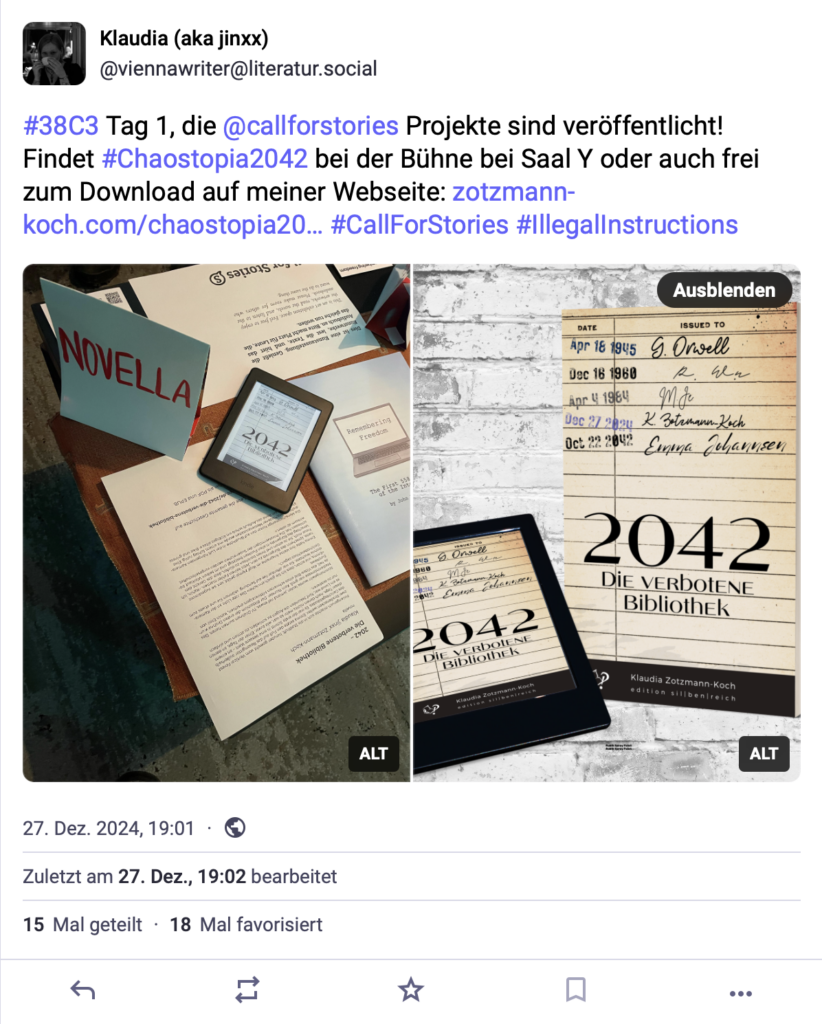This screenshot has height=1024, width=822.
Task: Enlarge the 2042 book cover image
Action: pos(607,522)
